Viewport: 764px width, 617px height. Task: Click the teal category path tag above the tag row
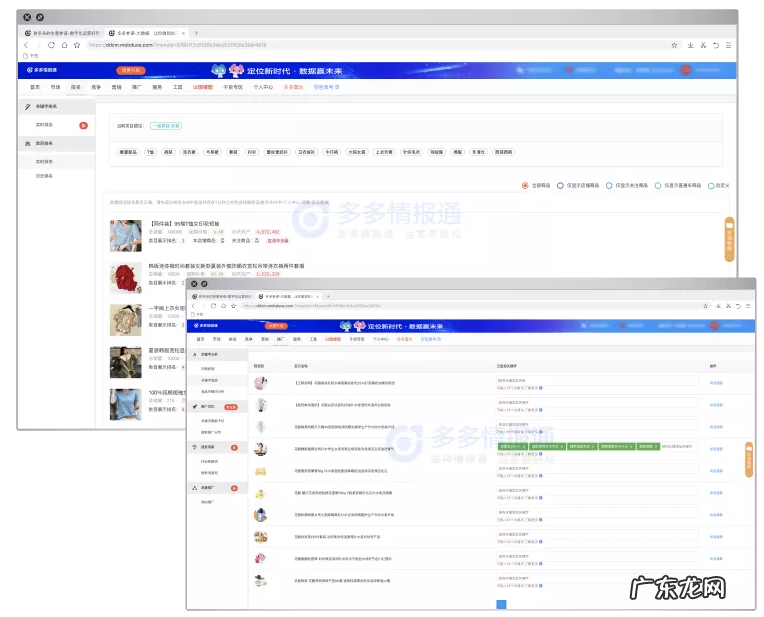[166, 126]
